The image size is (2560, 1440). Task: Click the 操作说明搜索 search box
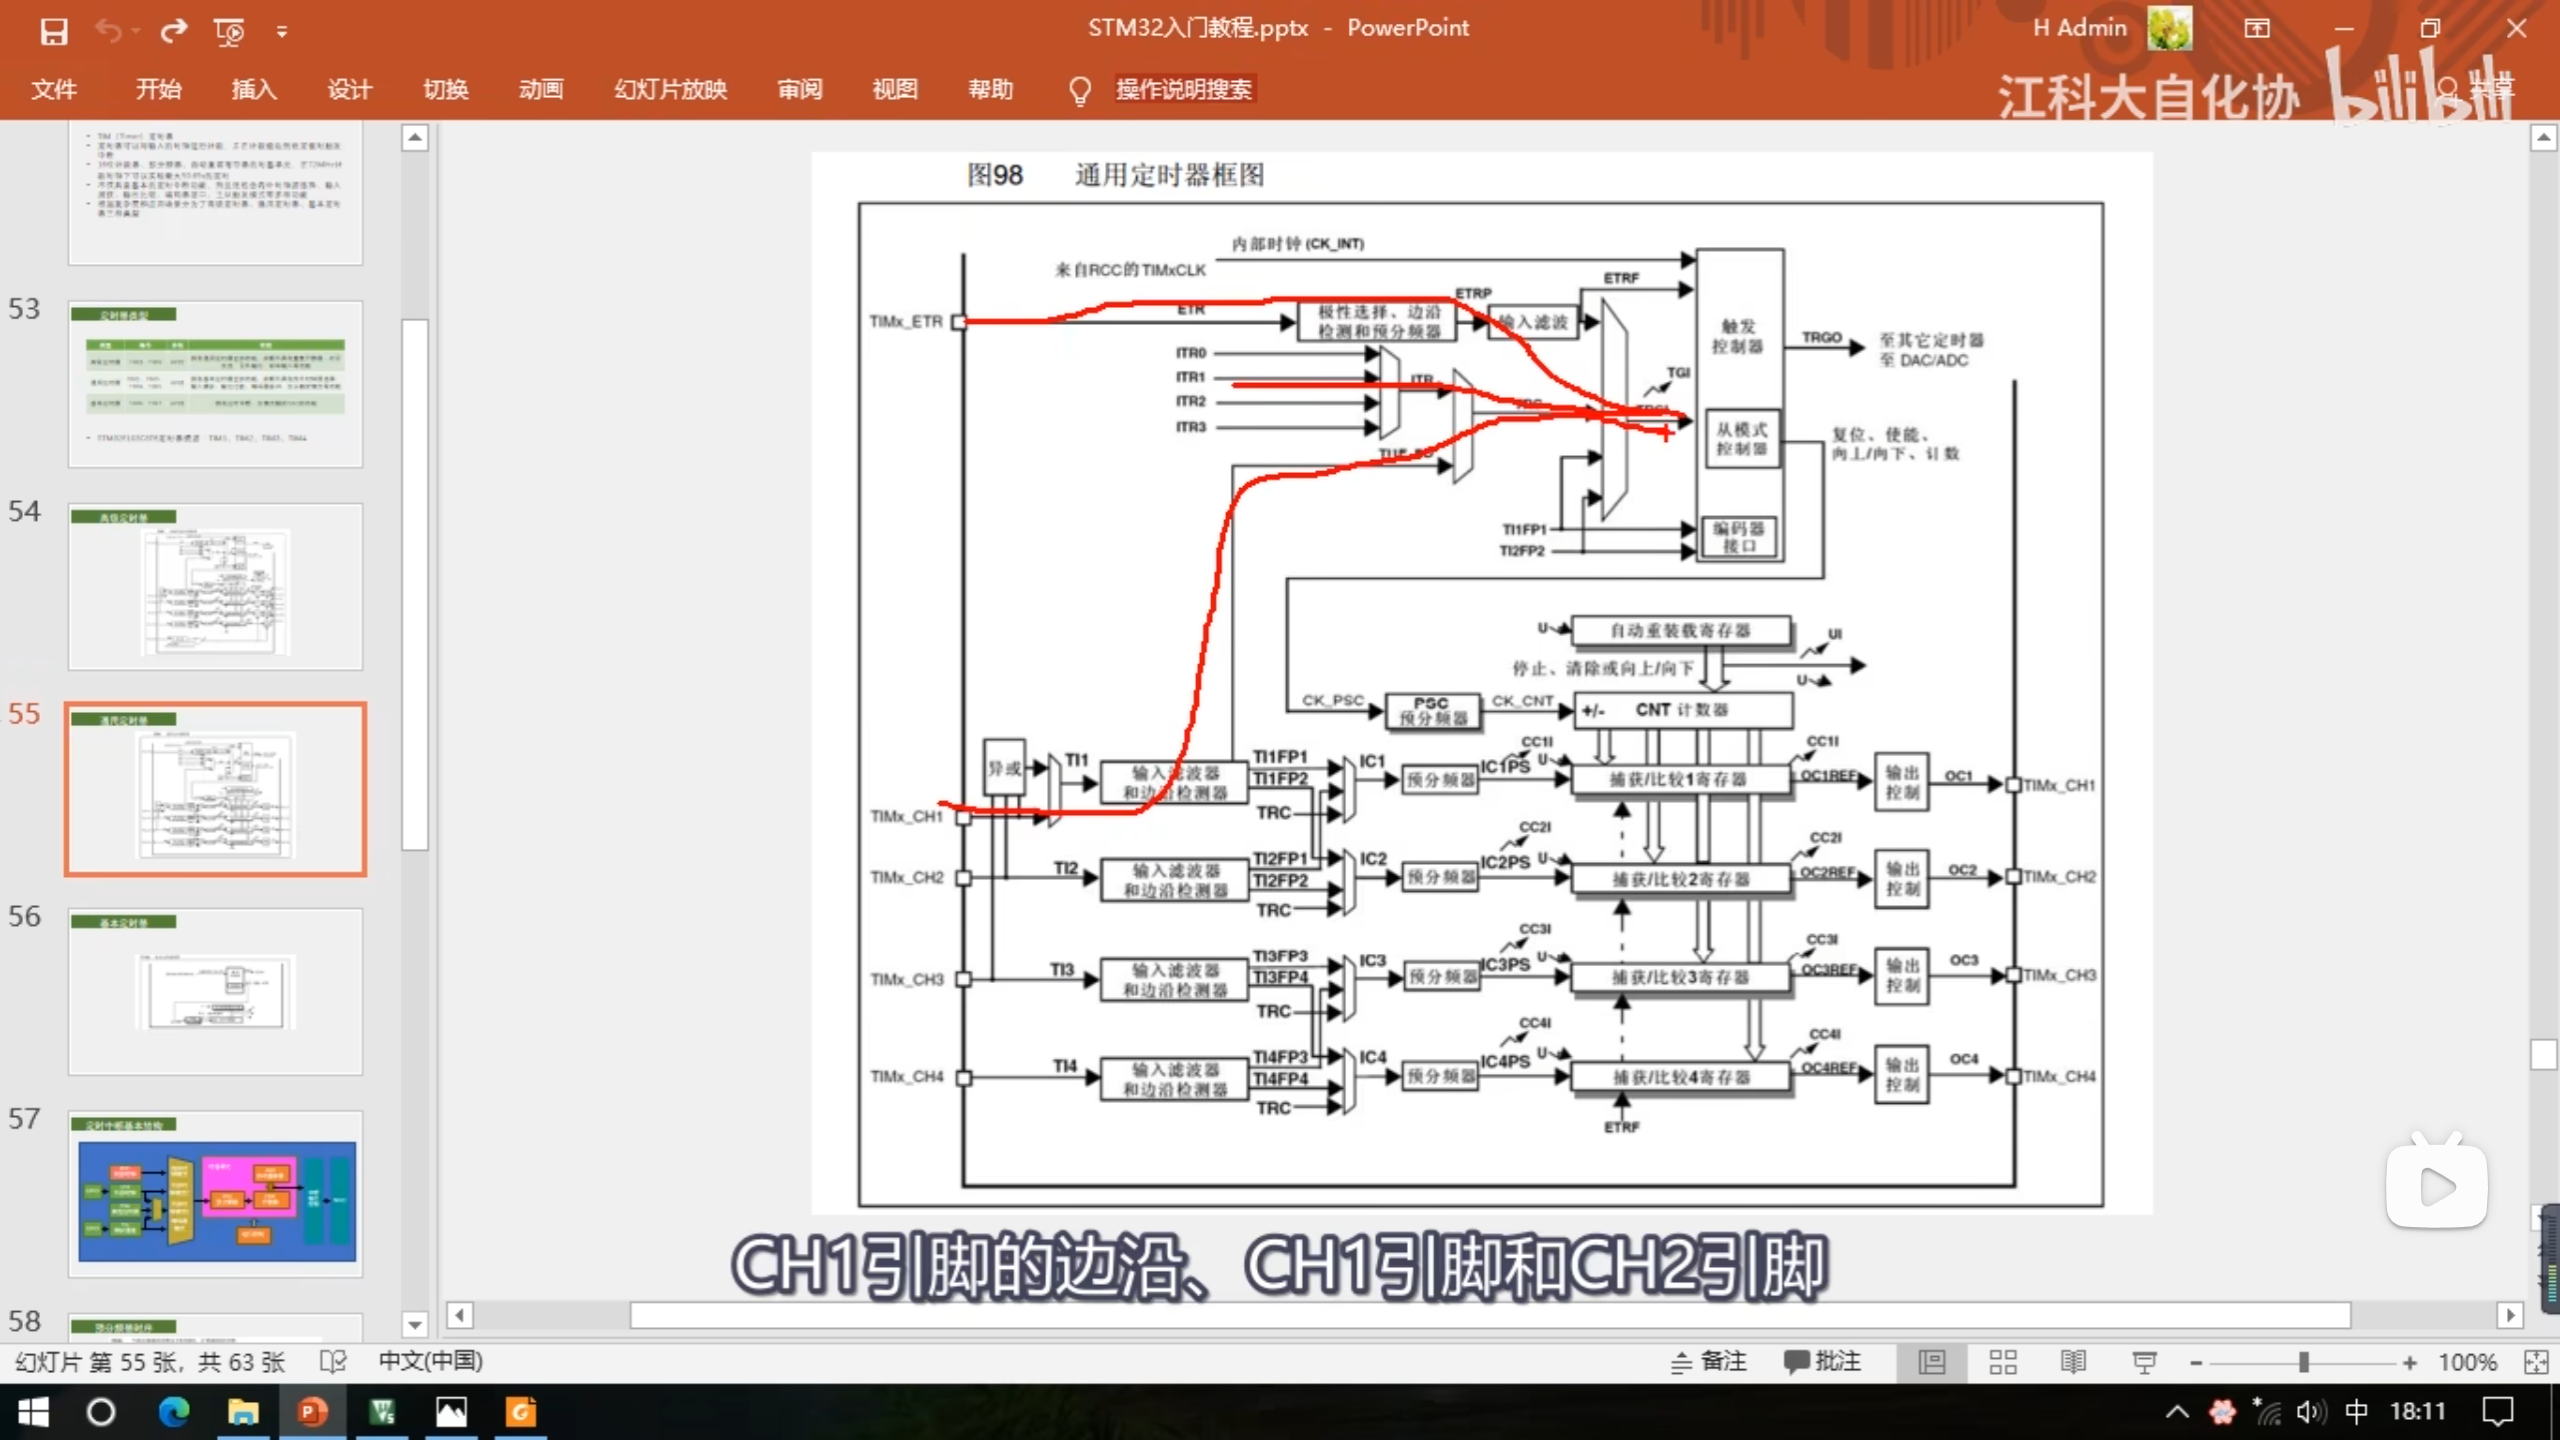click(1183, 90)
